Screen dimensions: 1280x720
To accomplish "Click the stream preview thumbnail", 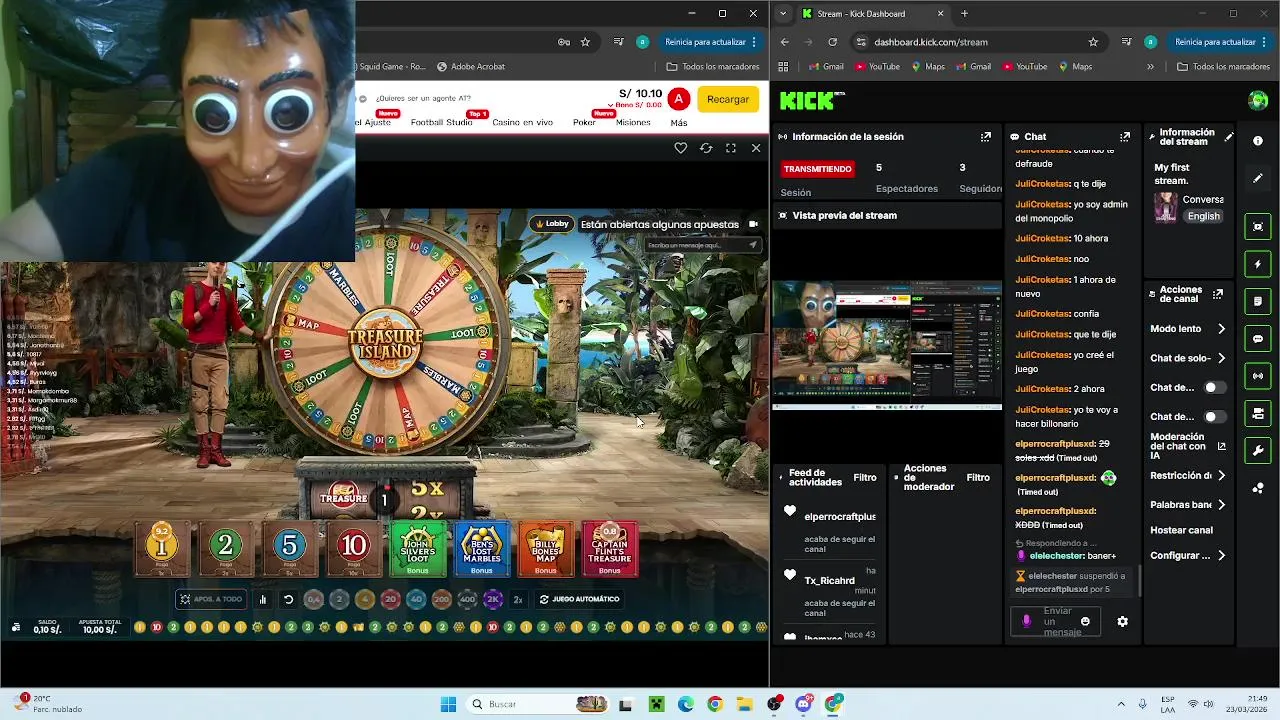I will (886, 345).
